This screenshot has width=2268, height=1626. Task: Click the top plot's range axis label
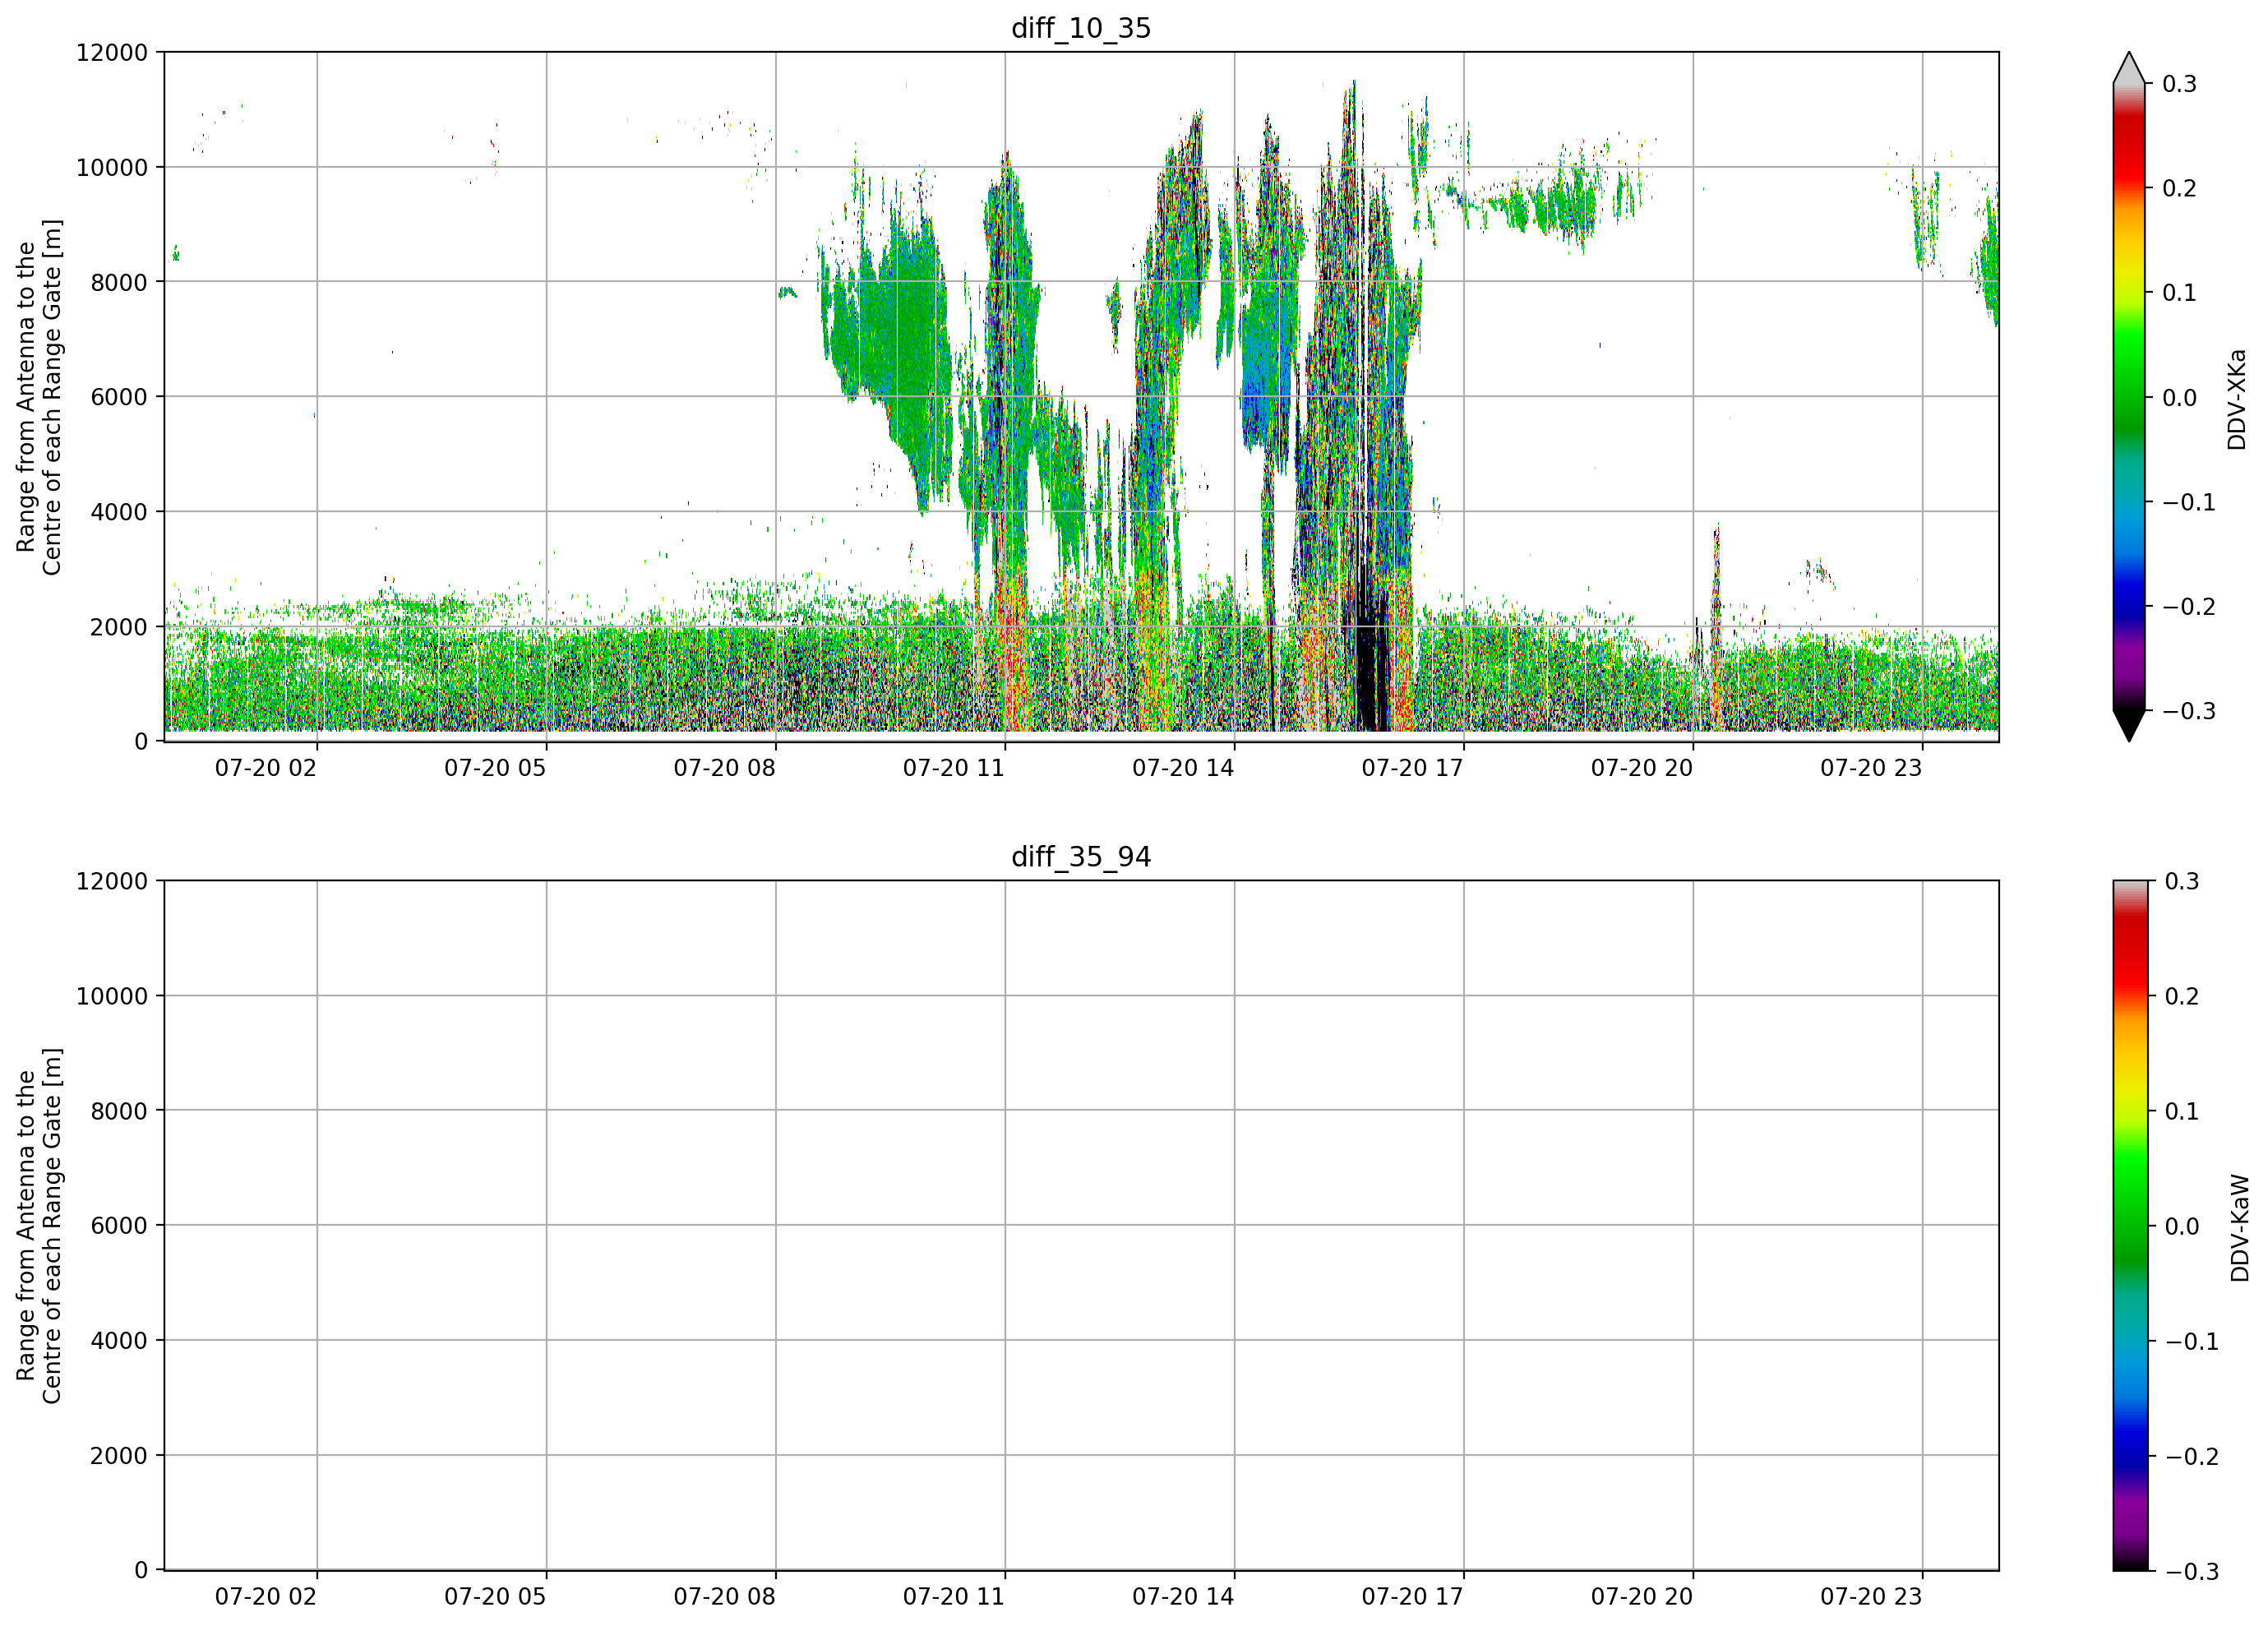click(39, 397)
